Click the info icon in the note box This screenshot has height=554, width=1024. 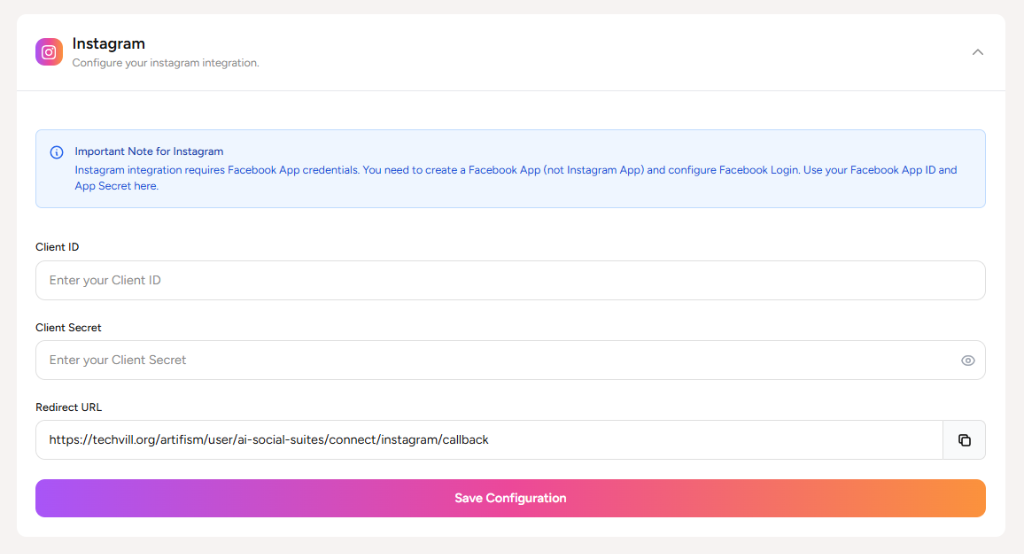point(57,152)
